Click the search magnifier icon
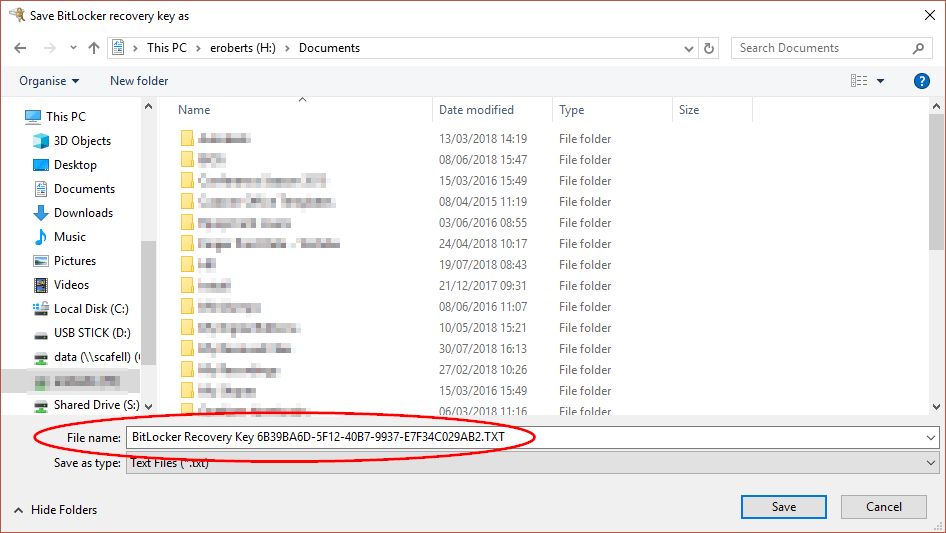 (918, 48)
